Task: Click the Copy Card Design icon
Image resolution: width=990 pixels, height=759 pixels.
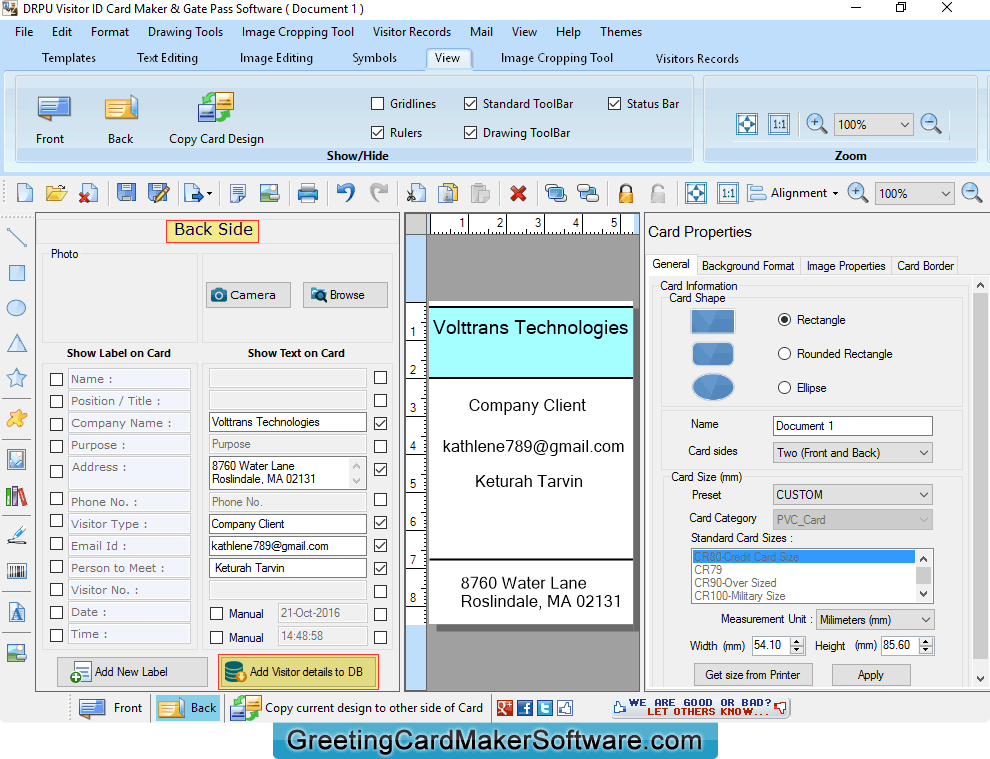Action: pos(216,107)
